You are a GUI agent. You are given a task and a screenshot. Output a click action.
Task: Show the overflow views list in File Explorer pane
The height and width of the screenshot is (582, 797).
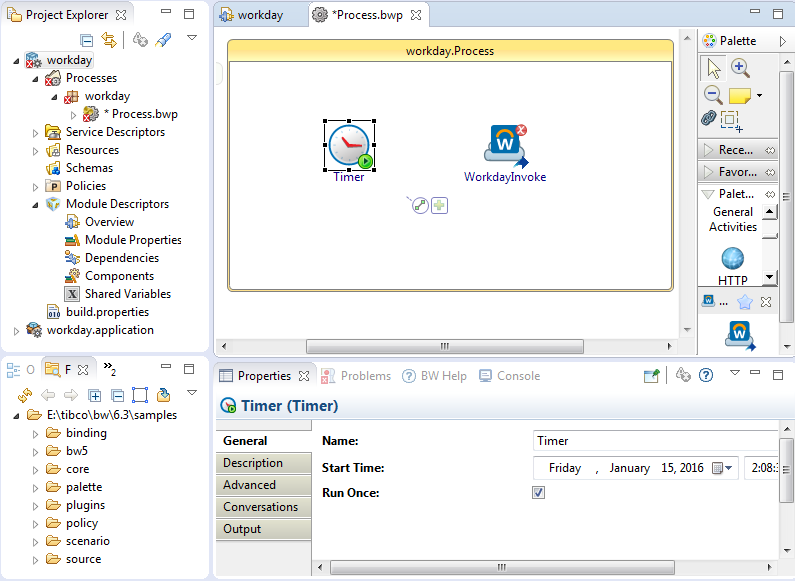(109, 369)
